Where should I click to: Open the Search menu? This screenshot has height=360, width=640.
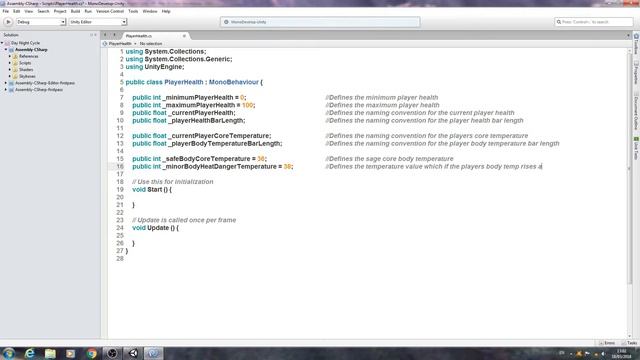pos(43,11)
